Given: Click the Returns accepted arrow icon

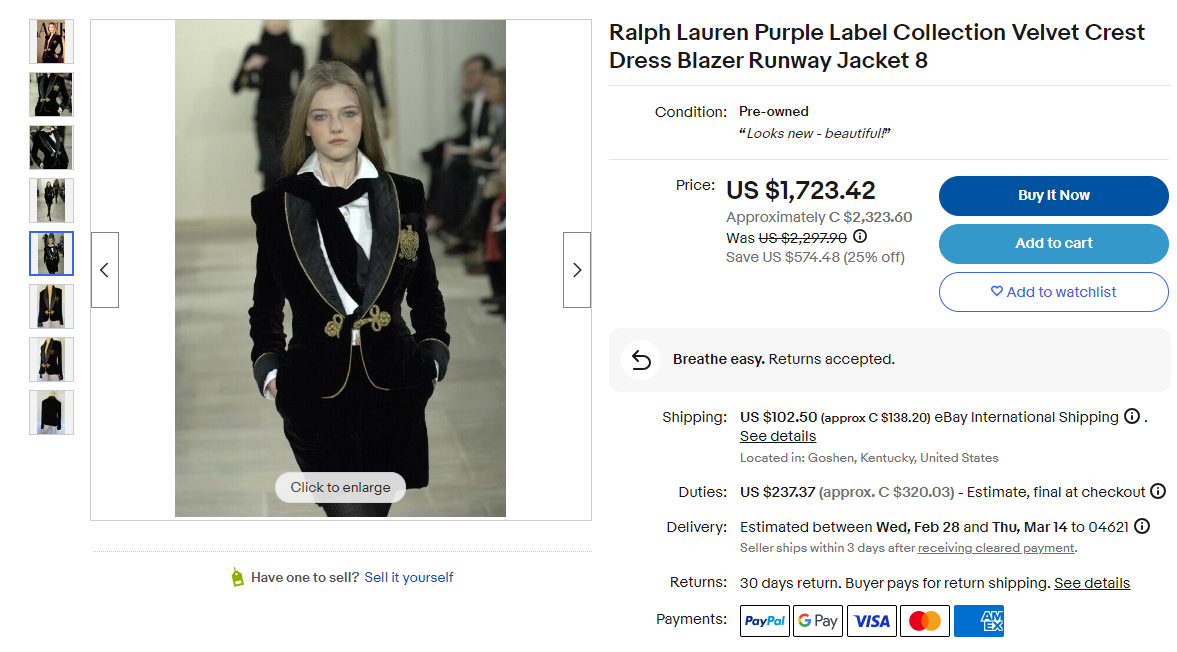Looking at the screenshot, I should 641,360.
